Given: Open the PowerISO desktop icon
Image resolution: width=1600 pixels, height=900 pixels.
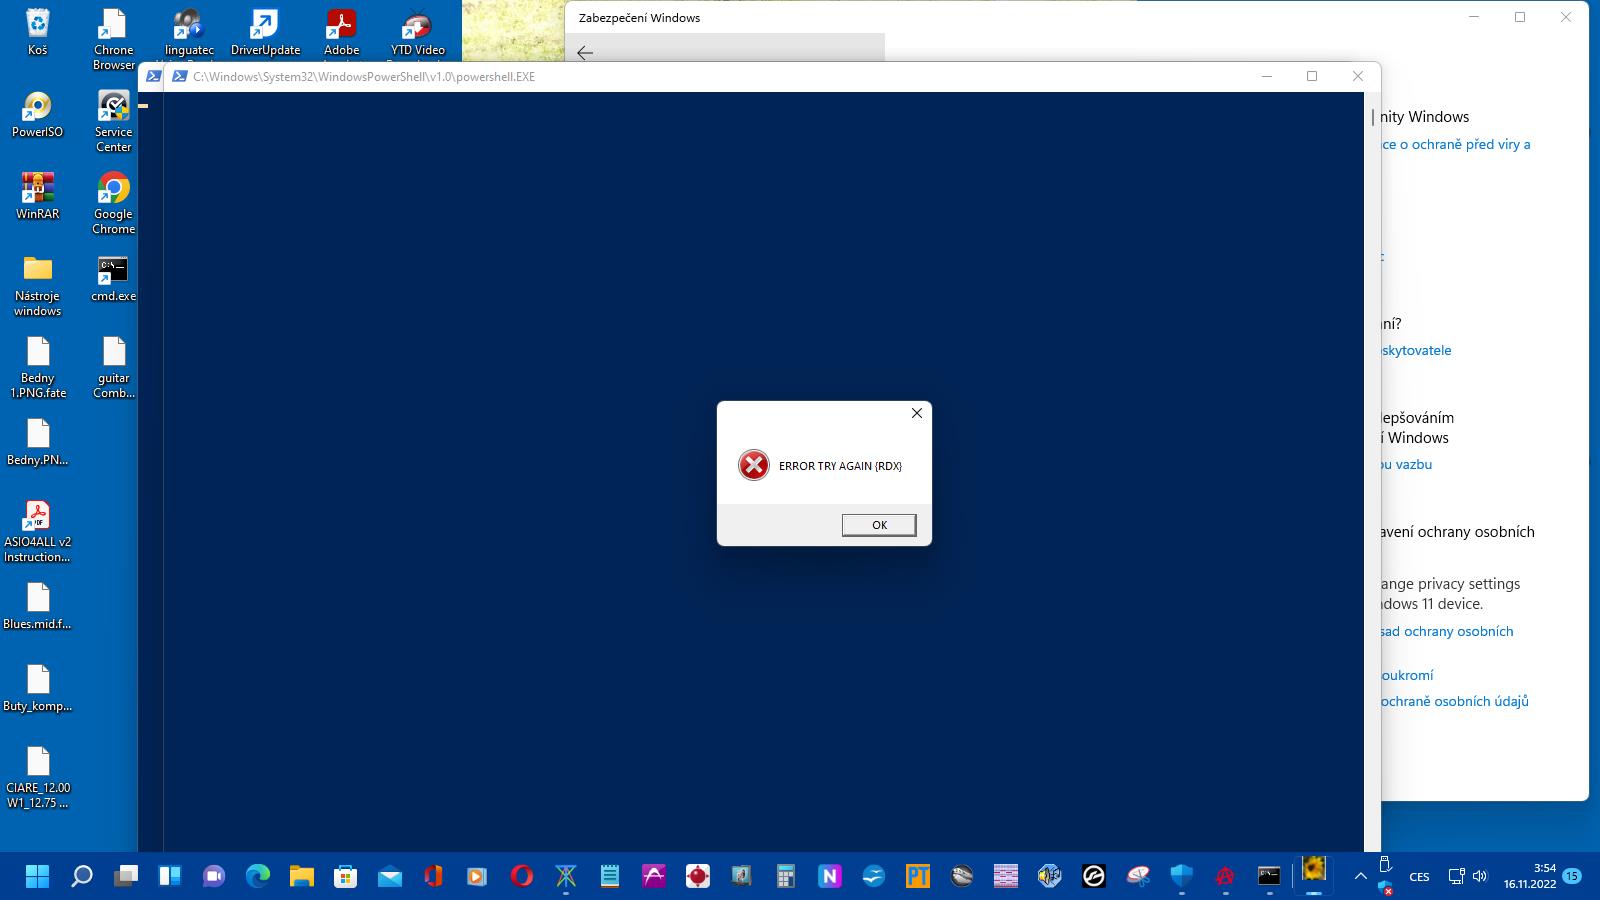Looking at the screenshot, I should (x=37, y=113).
